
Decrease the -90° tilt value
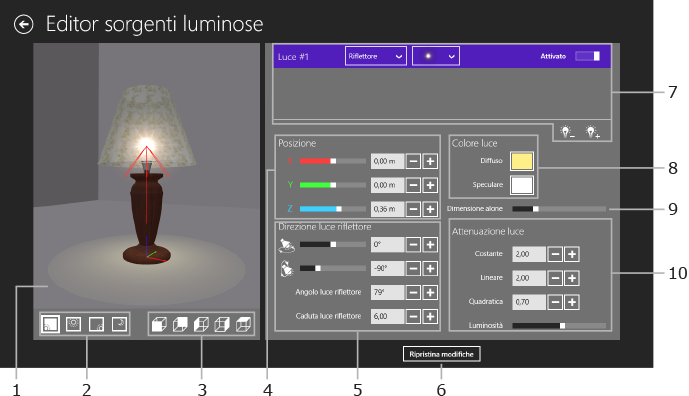(413, 268)
